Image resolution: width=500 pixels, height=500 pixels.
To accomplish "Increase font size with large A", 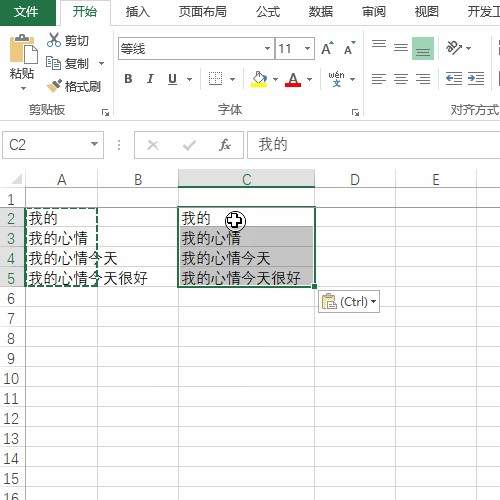I will (327, 49).
